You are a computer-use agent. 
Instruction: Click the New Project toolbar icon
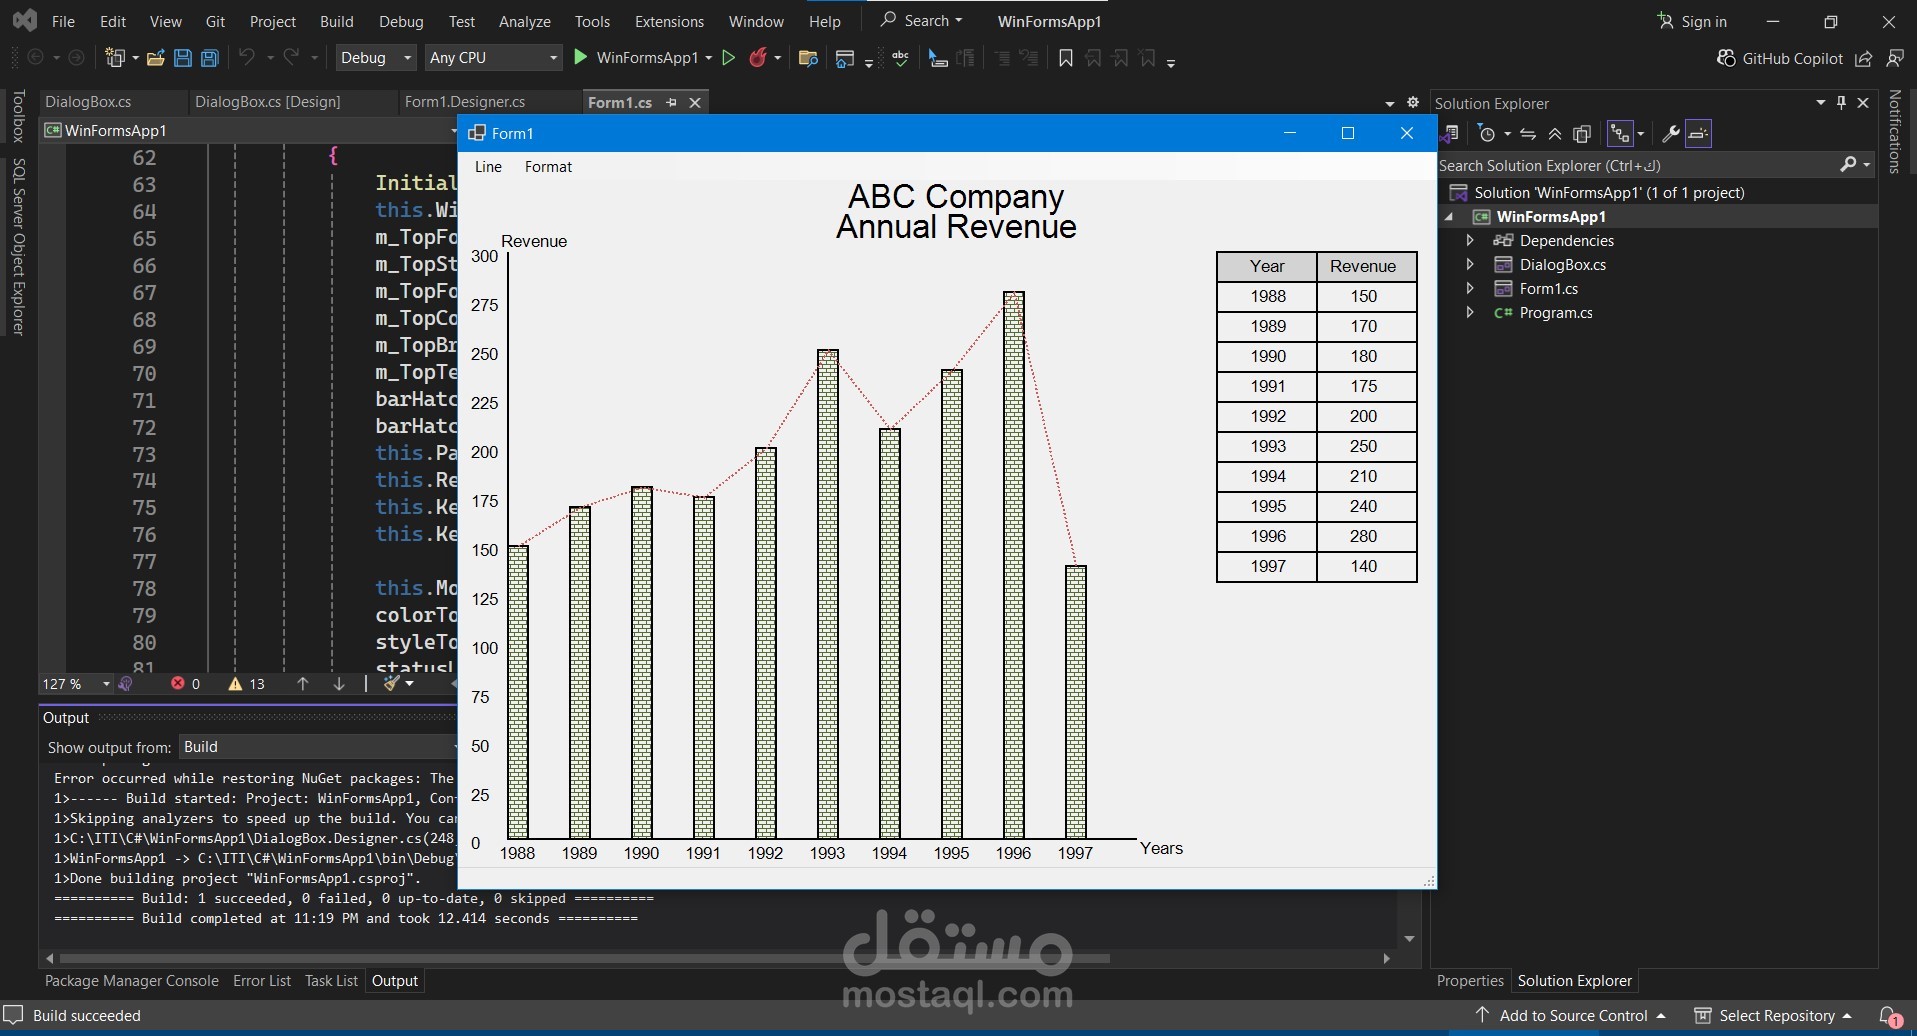pos(114,58)
